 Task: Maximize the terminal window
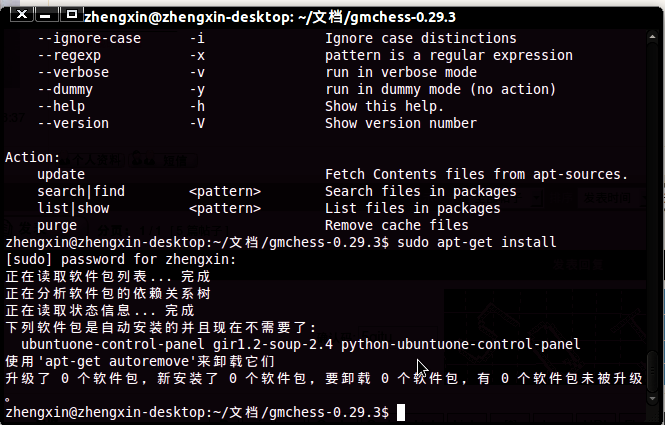tap(71, 15)
